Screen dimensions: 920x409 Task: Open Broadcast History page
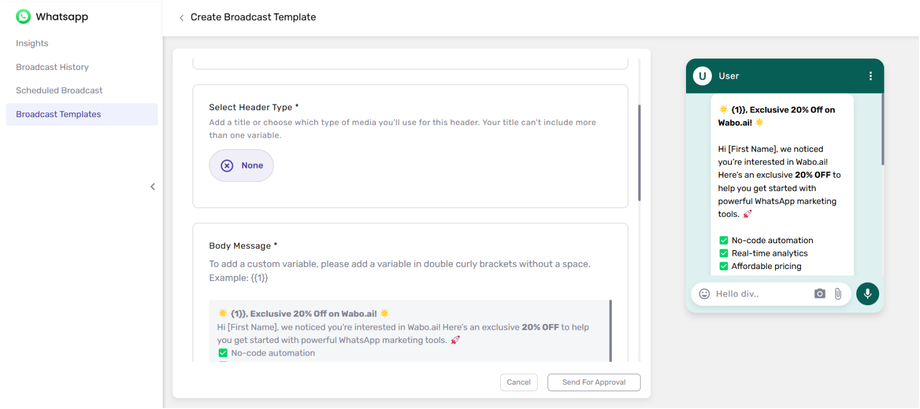[52, 67]
